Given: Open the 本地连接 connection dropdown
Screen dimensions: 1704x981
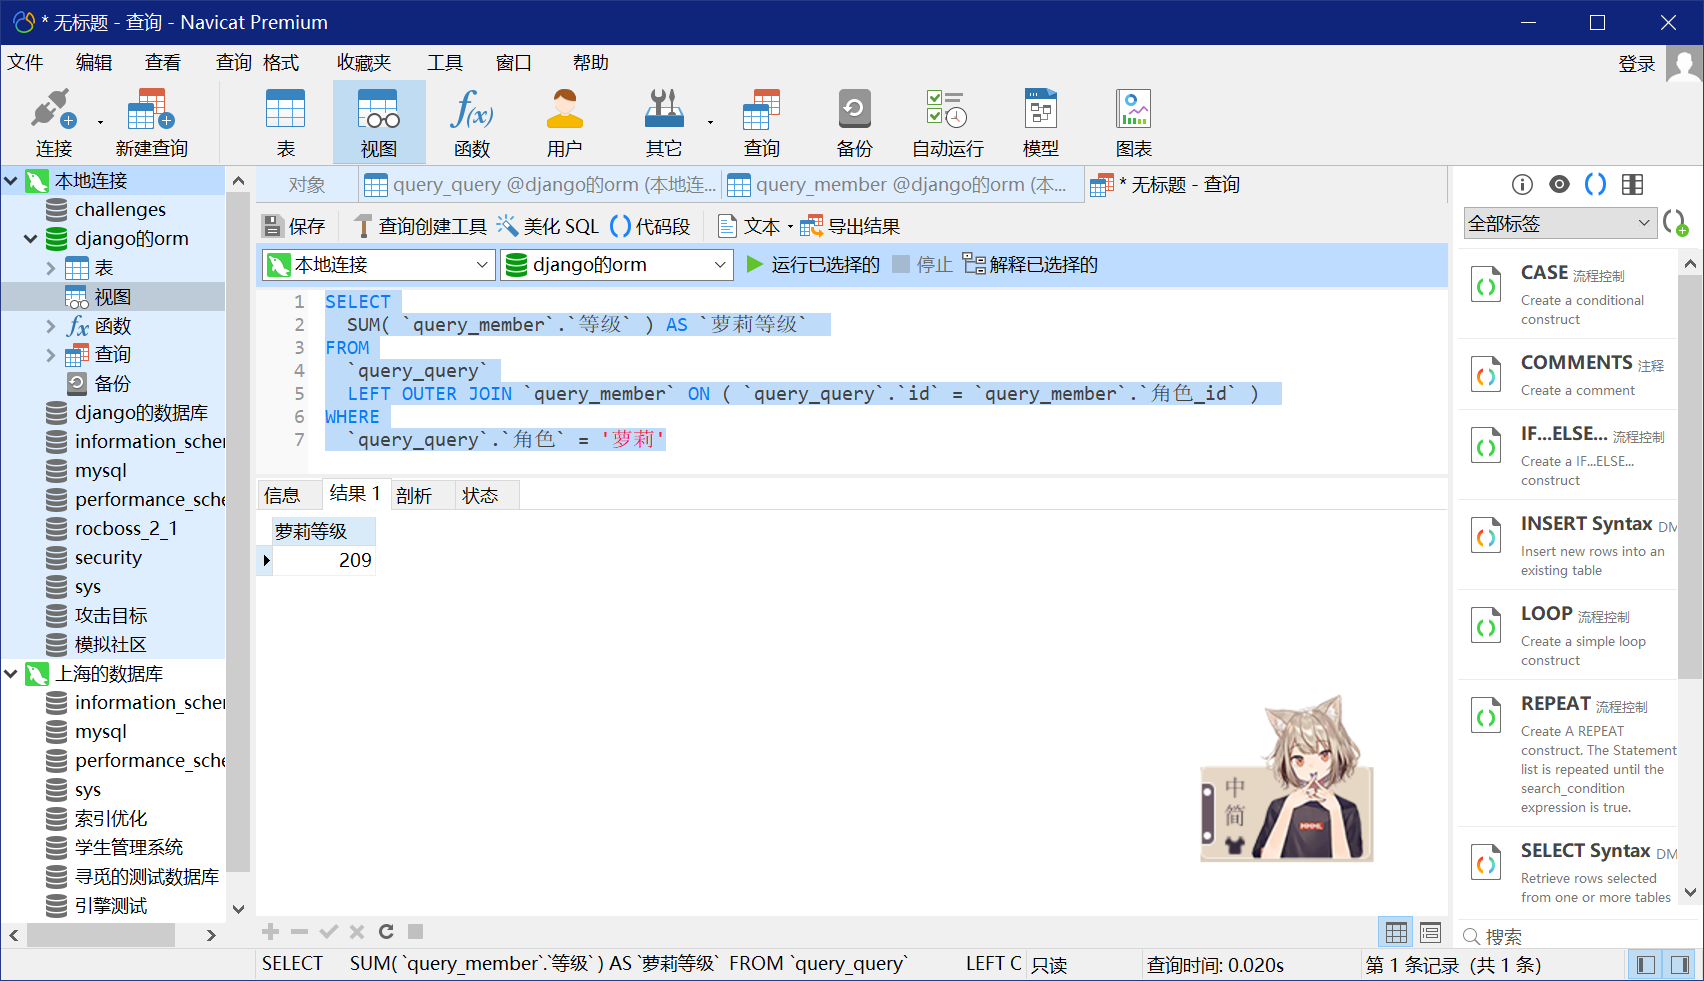Looking at the screenshot, I should (378, 264).
